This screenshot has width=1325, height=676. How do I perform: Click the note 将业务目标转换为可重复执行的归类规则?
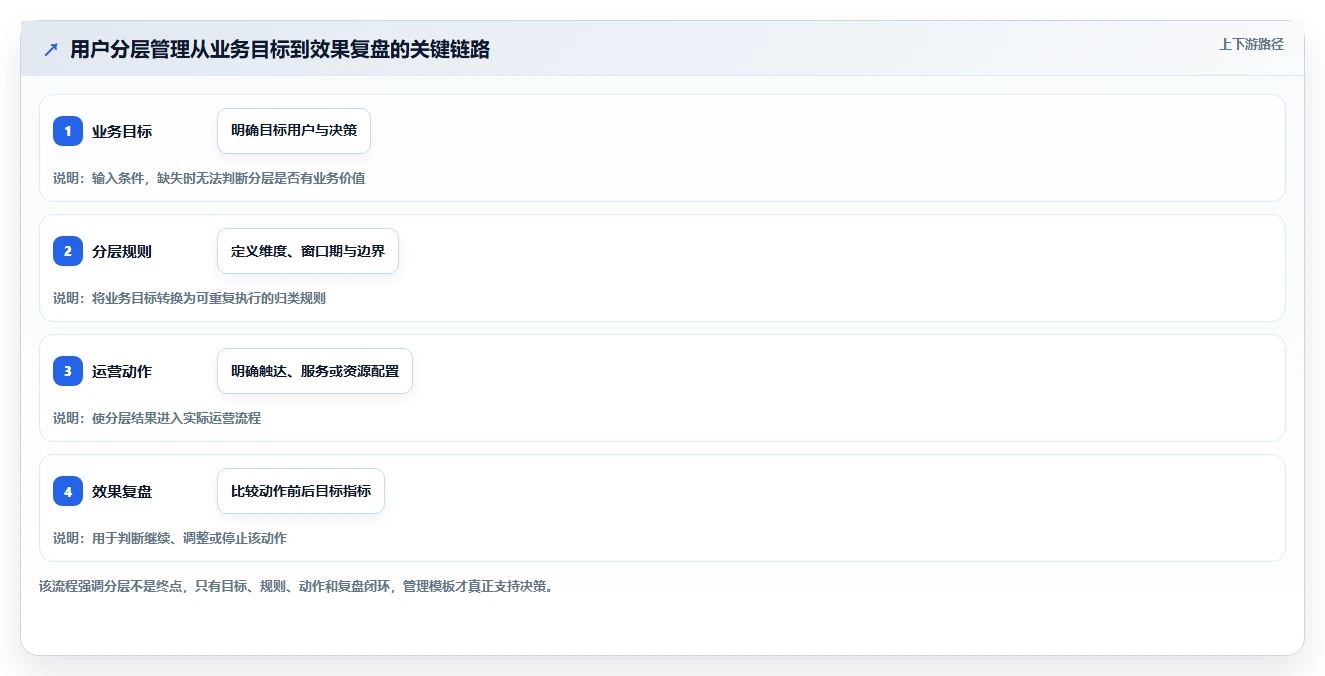coord(209,298)
